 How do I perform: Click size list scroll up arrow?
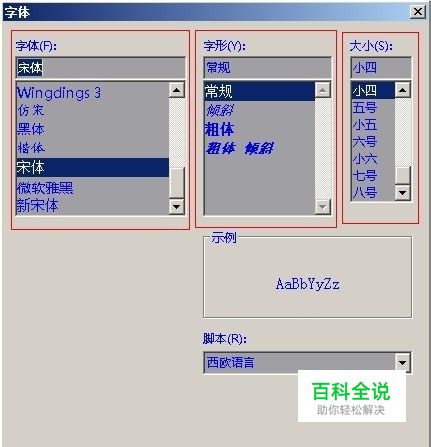point(403,90)
